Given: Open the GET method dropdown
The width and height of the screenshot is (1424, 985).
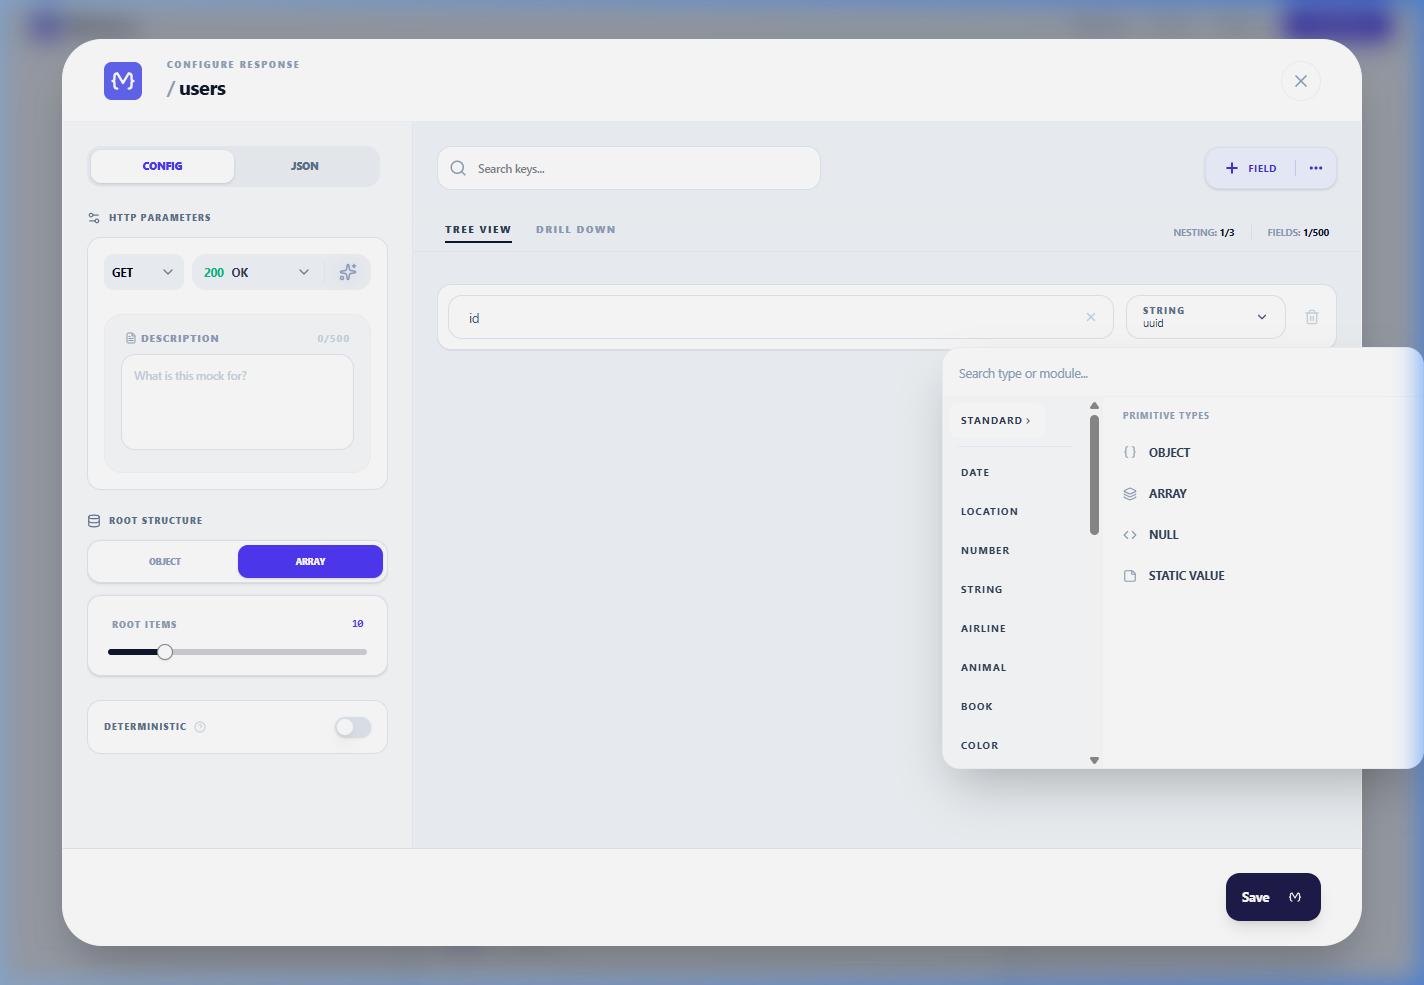Looking at the screenshot, I should [143, 272].
